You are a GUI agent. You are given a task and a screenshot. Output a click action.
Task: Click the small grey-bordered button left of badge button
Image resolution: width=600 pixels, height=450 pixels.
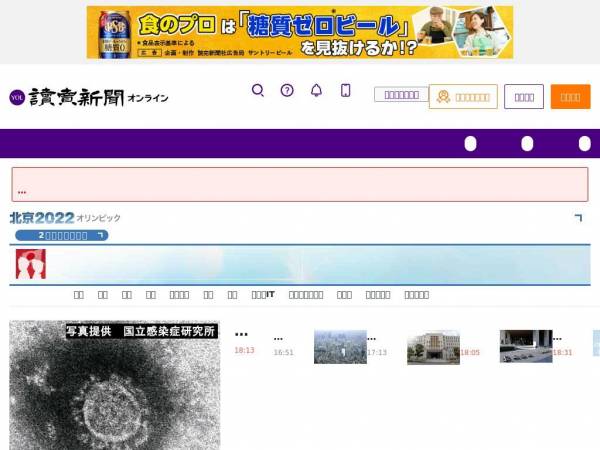401,95
